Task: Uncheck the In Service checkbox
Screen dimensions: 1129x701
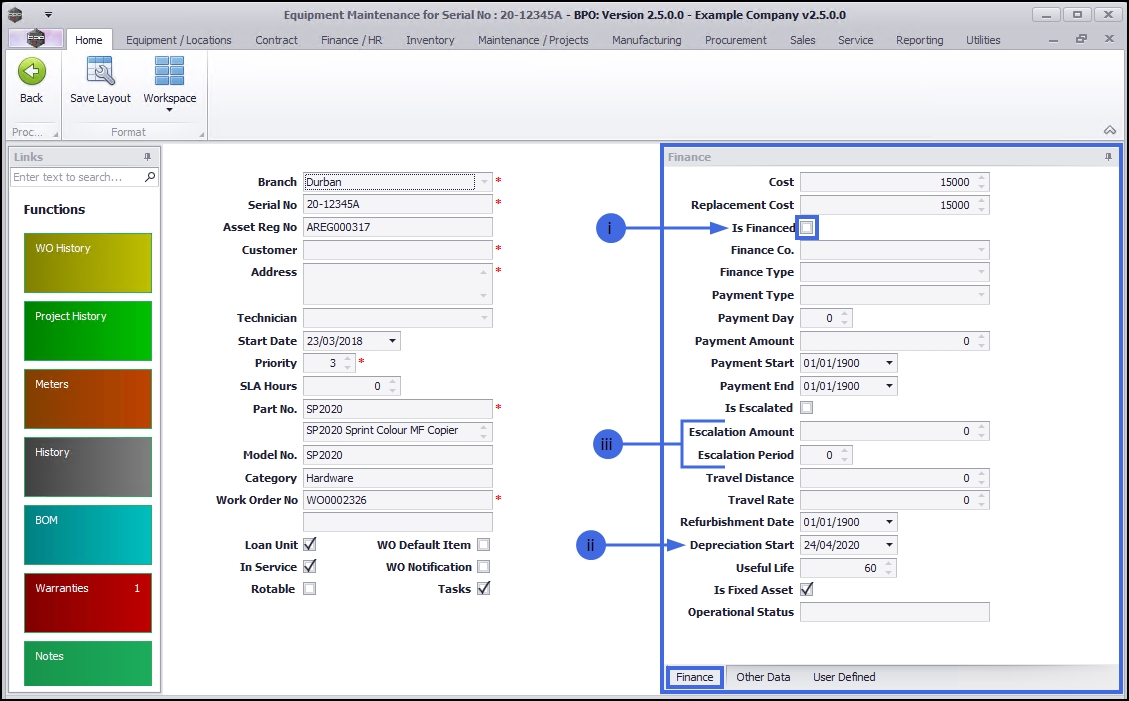Action: tap(310, 567)
